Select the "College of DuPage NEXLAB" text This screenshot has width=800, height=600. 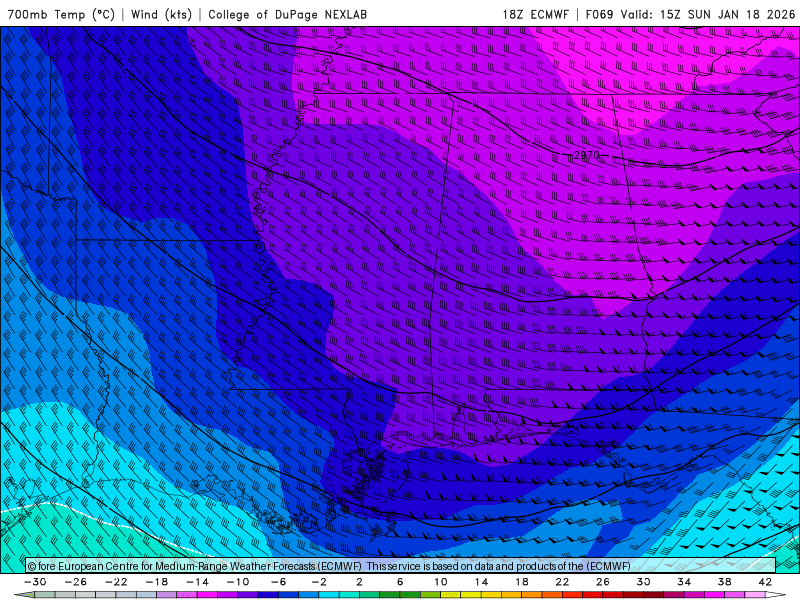(x=287, y=14)
